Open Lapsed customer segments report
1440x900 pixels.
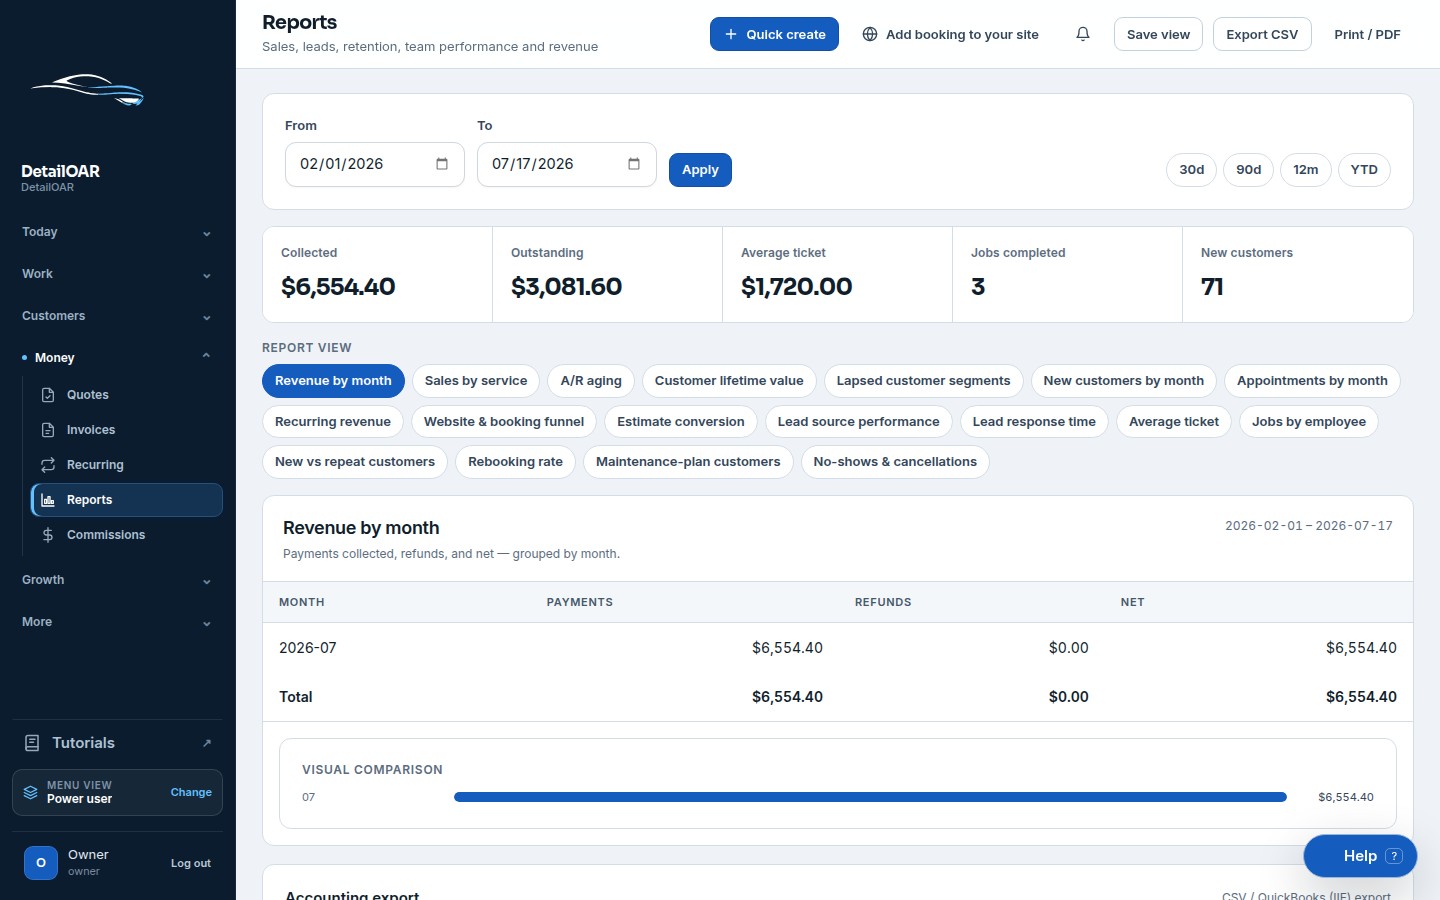click(923, 381)
